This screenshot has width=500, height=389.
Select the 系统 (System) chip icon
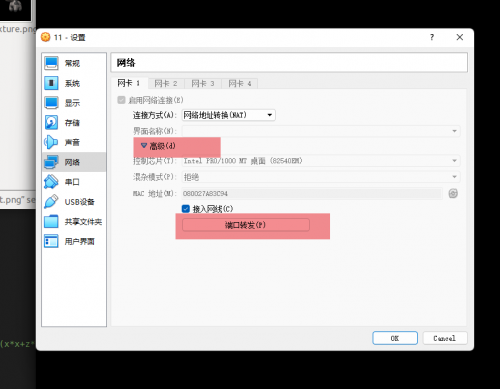(51, 83)
